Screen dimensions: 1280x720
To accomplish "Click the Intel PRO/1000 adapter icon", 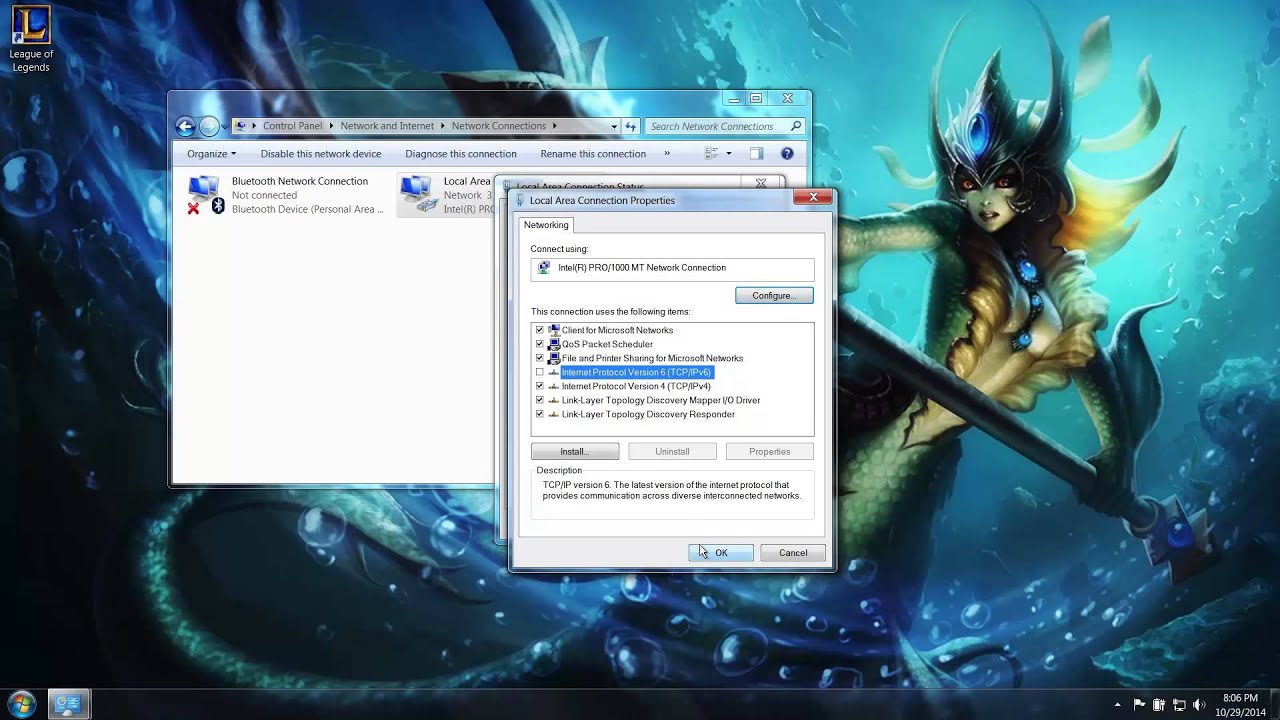I will [x=544, y=268].
